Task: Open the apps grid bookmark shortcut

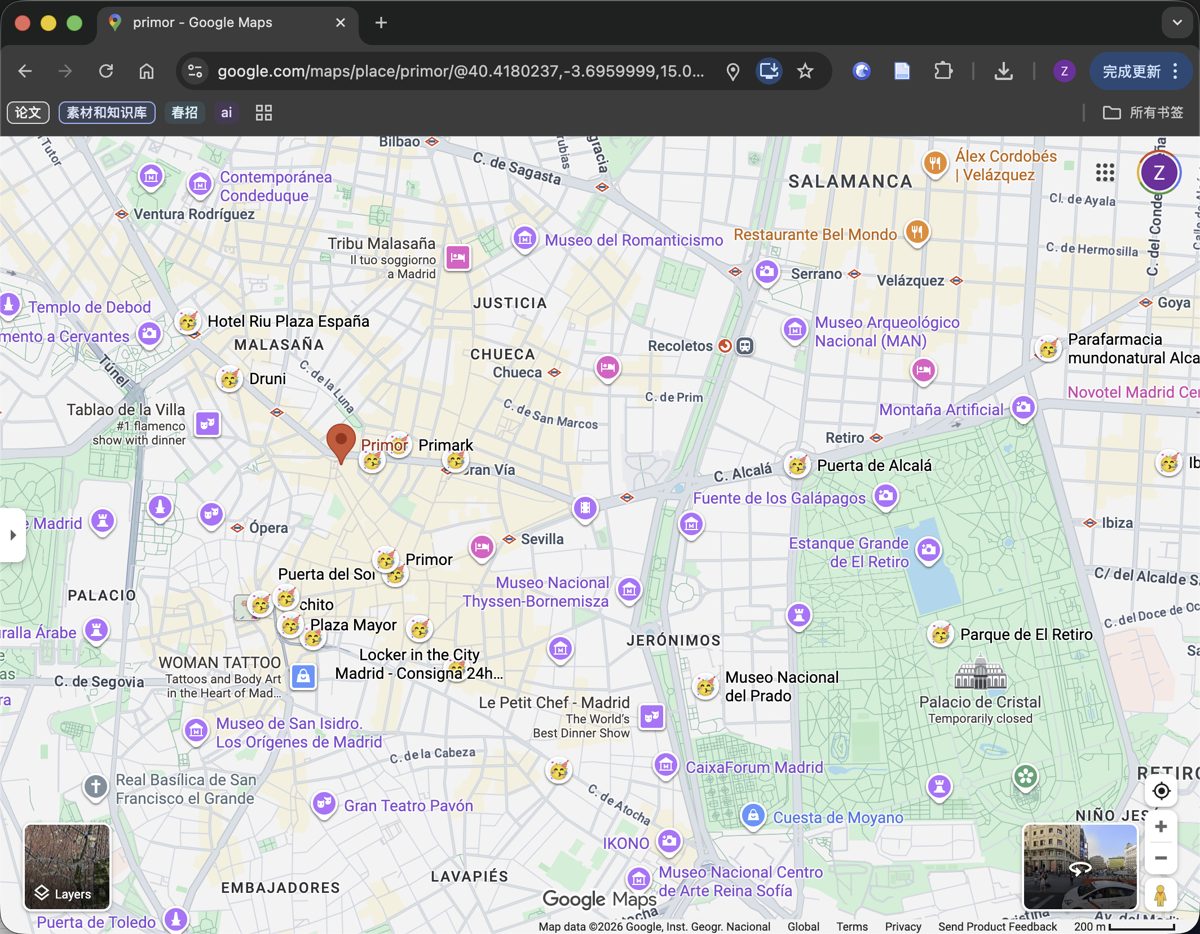Action: pyautogui.click(x=264, y=113)
